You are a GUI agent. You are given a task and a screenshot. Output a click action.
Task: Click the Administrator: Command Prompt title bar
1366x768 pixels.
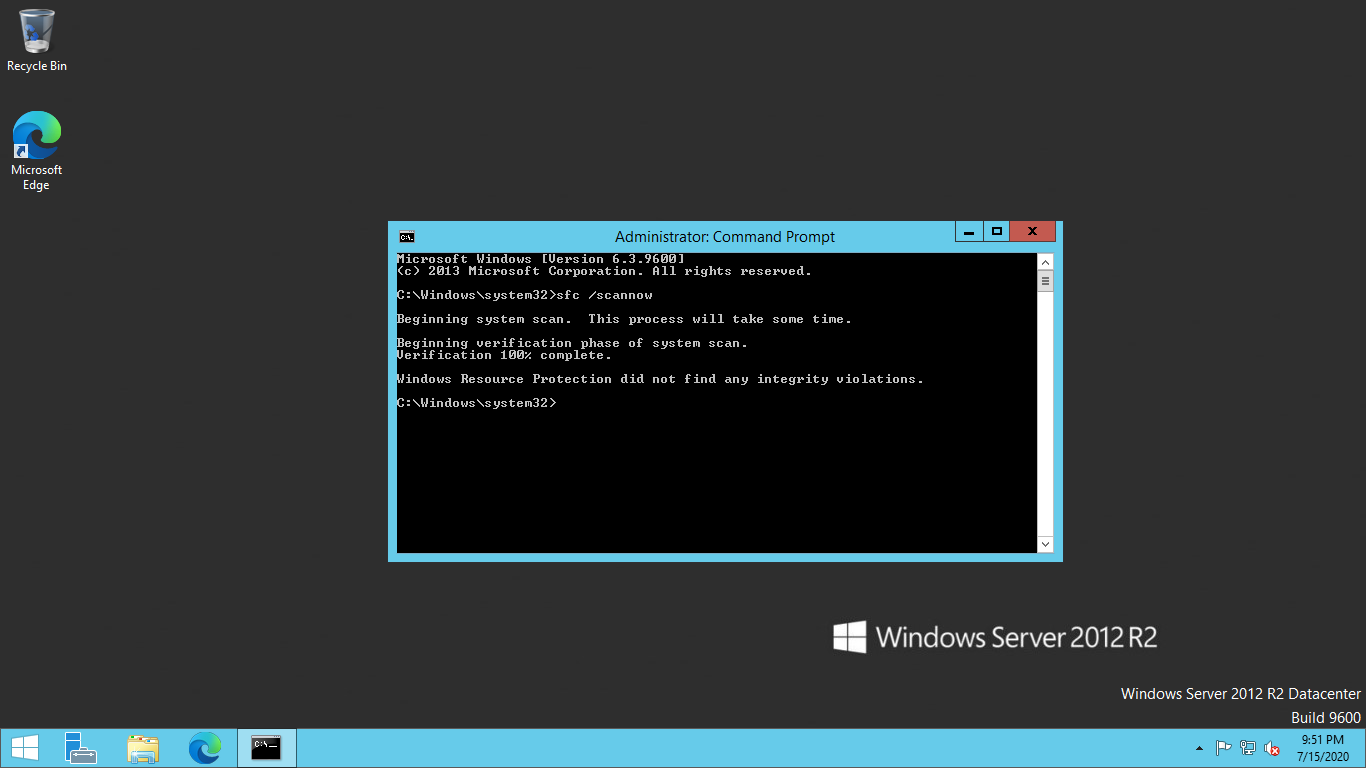(724, 237)
